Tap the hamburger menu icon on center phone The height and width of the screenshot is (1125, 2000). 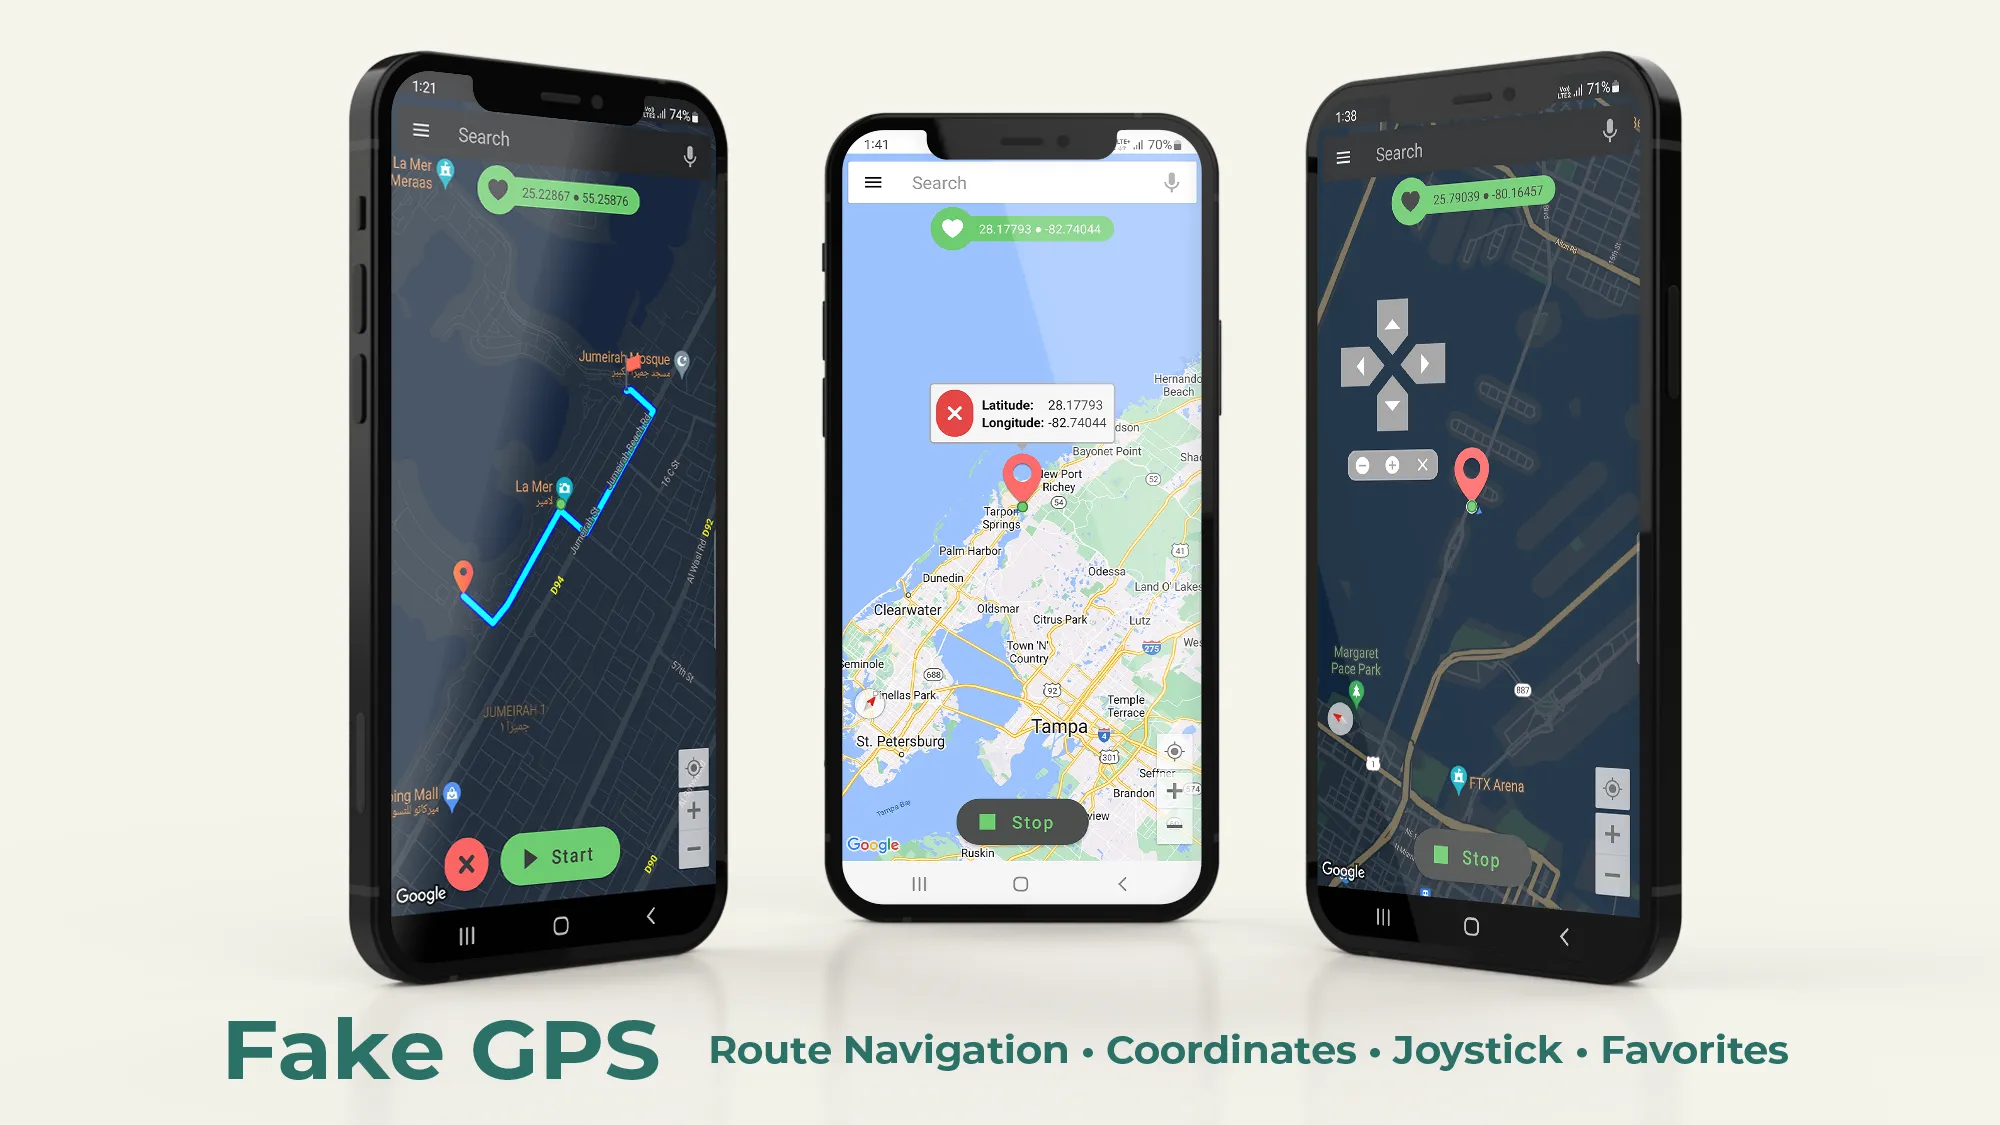click(875, 183)
